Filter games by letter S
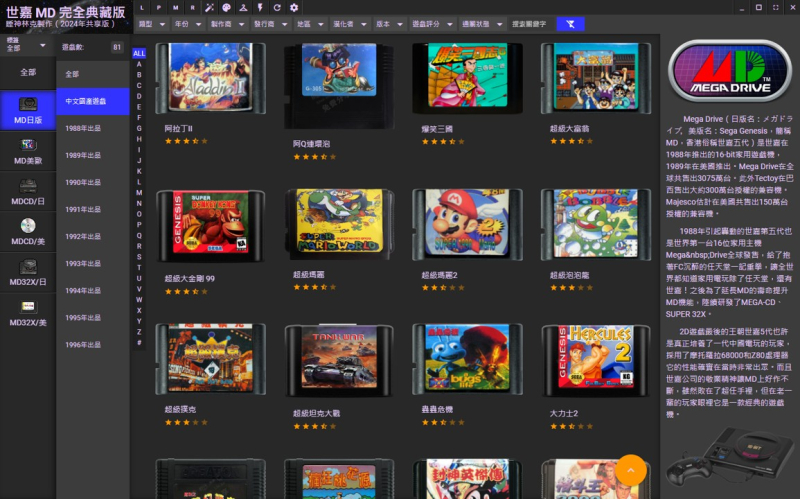The width and height of the screenshot is (800, 499). [x=139, y=257]
